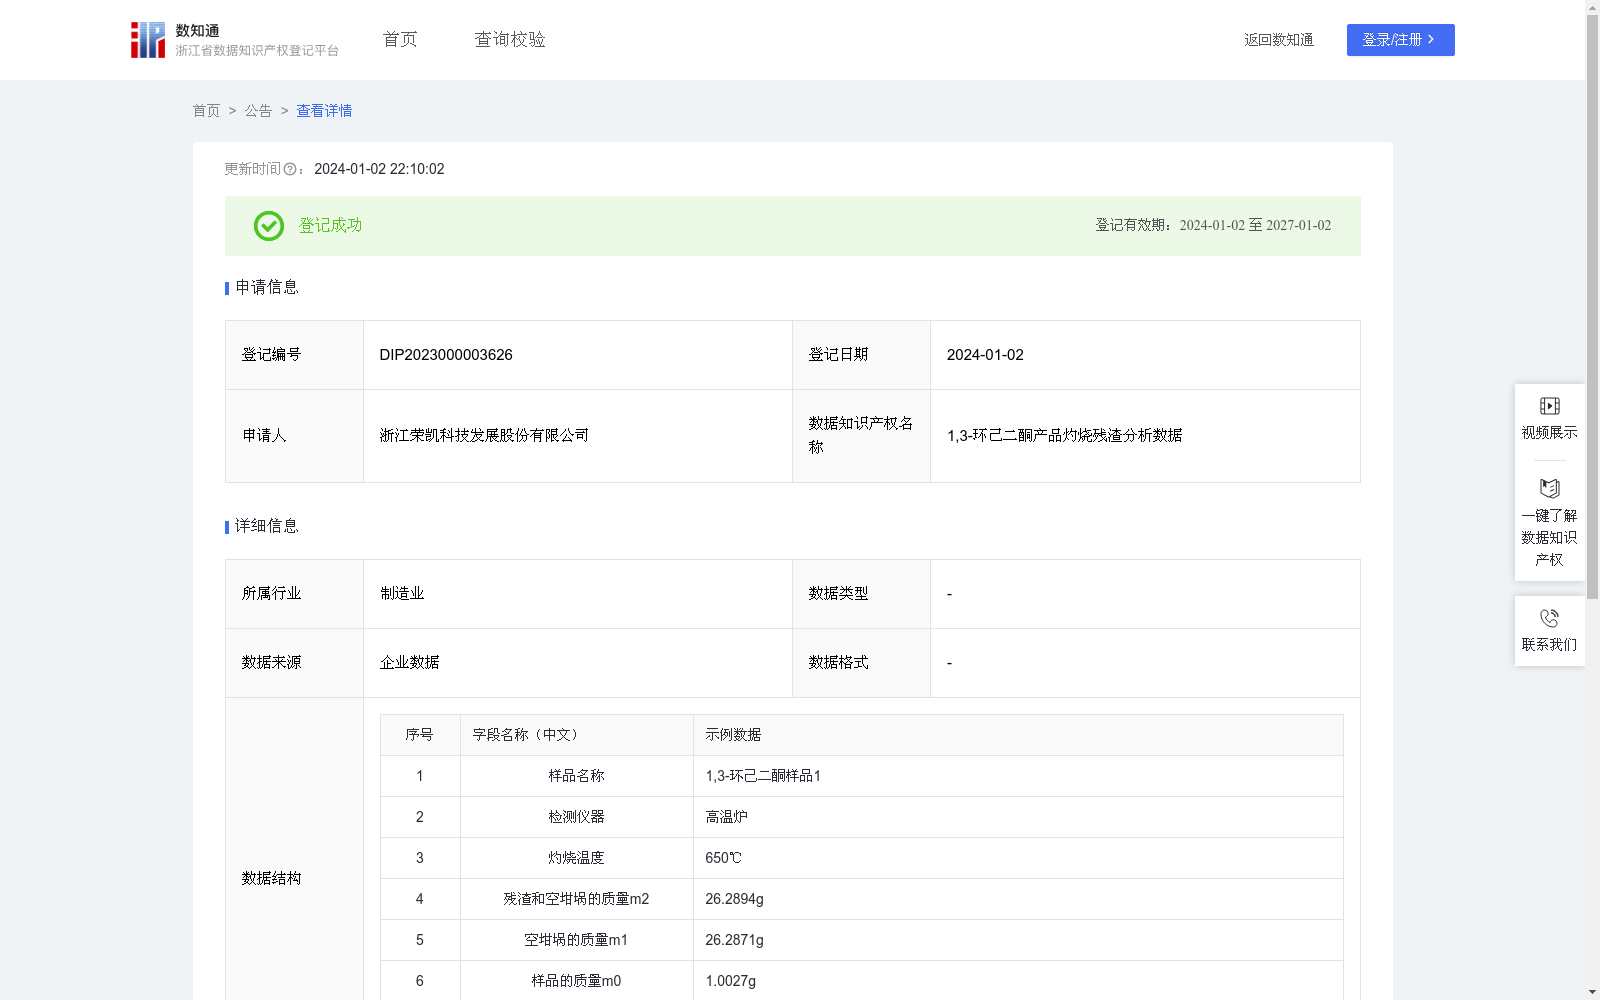Click the scrollbar up arrow
The height and width of the screenshot is (1000, 1600).
(x=1592, y=7)
